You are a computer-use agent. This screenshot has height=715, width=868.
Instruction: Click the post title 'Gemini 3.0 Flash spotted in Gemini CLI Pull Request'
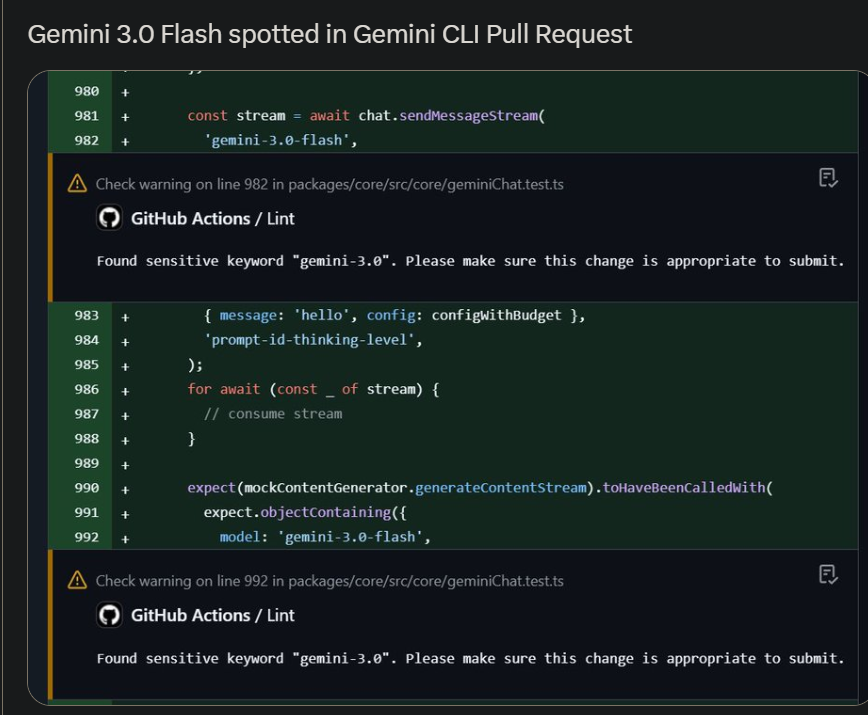(x=329, y=34)
